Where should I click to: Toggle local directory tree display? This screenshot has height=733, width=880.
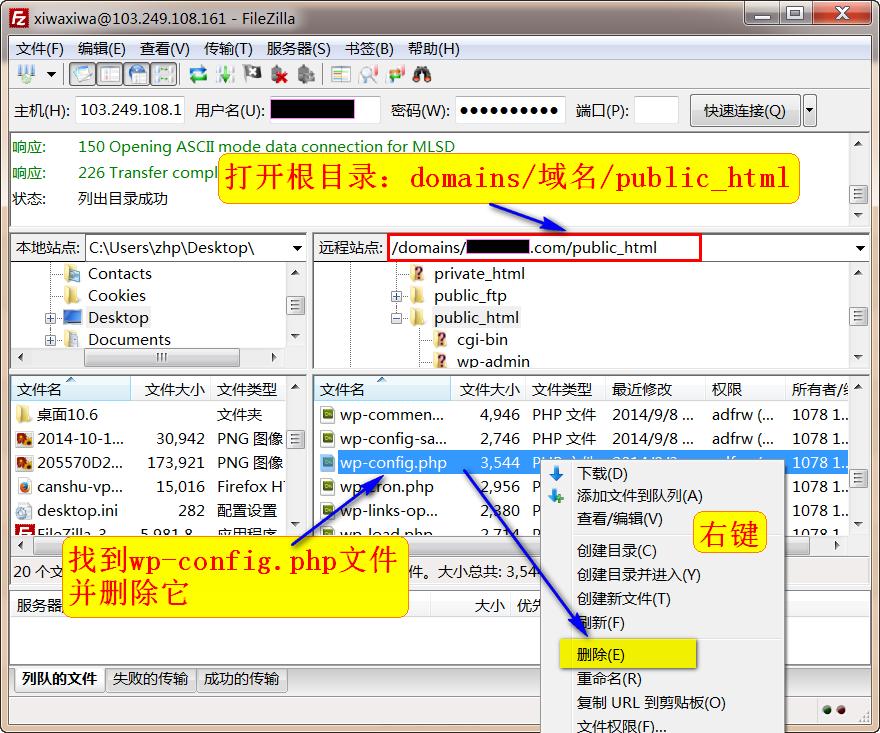click(x=110, y=74)
